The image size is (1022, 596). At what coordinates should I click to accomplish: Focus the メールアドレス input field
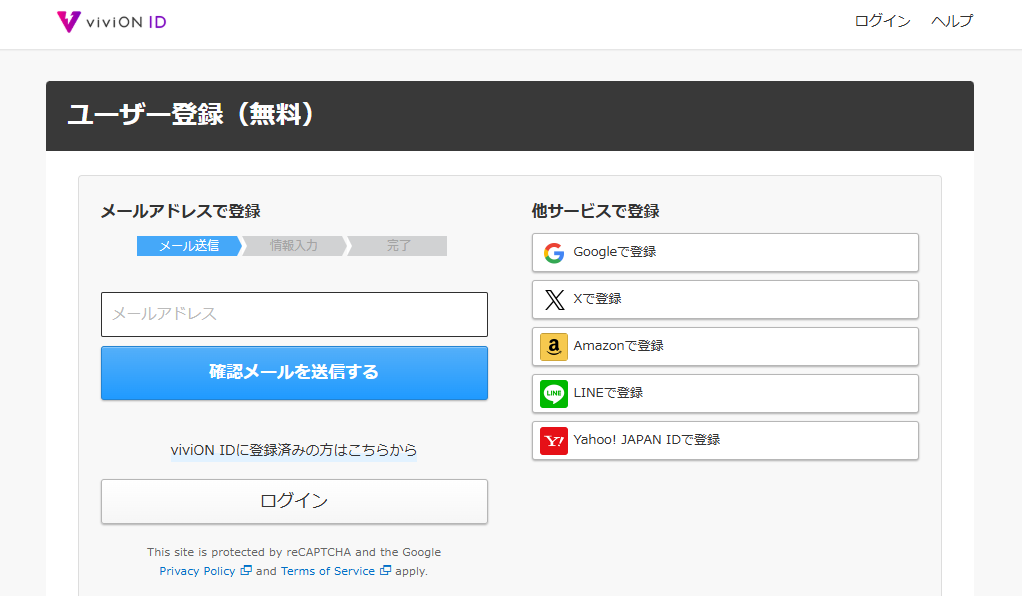(x=294, y=314)
